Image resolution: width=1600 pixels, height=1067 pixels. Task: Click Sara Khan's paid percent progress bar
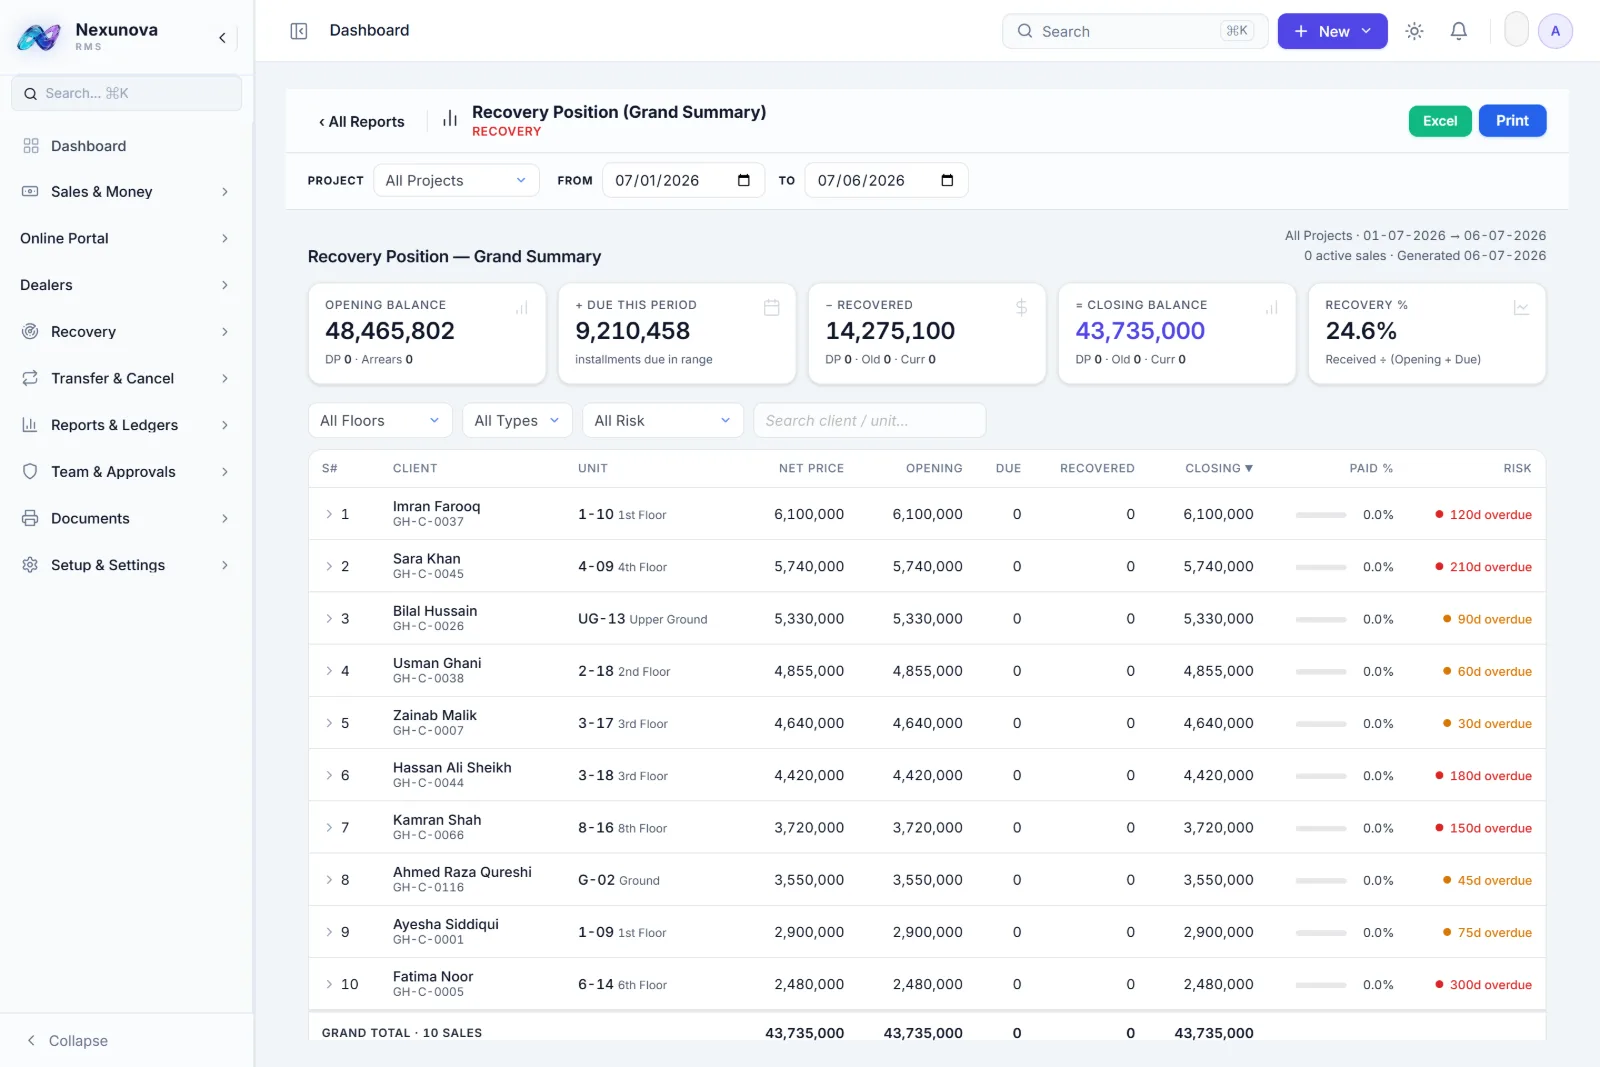pos(1320,567)
